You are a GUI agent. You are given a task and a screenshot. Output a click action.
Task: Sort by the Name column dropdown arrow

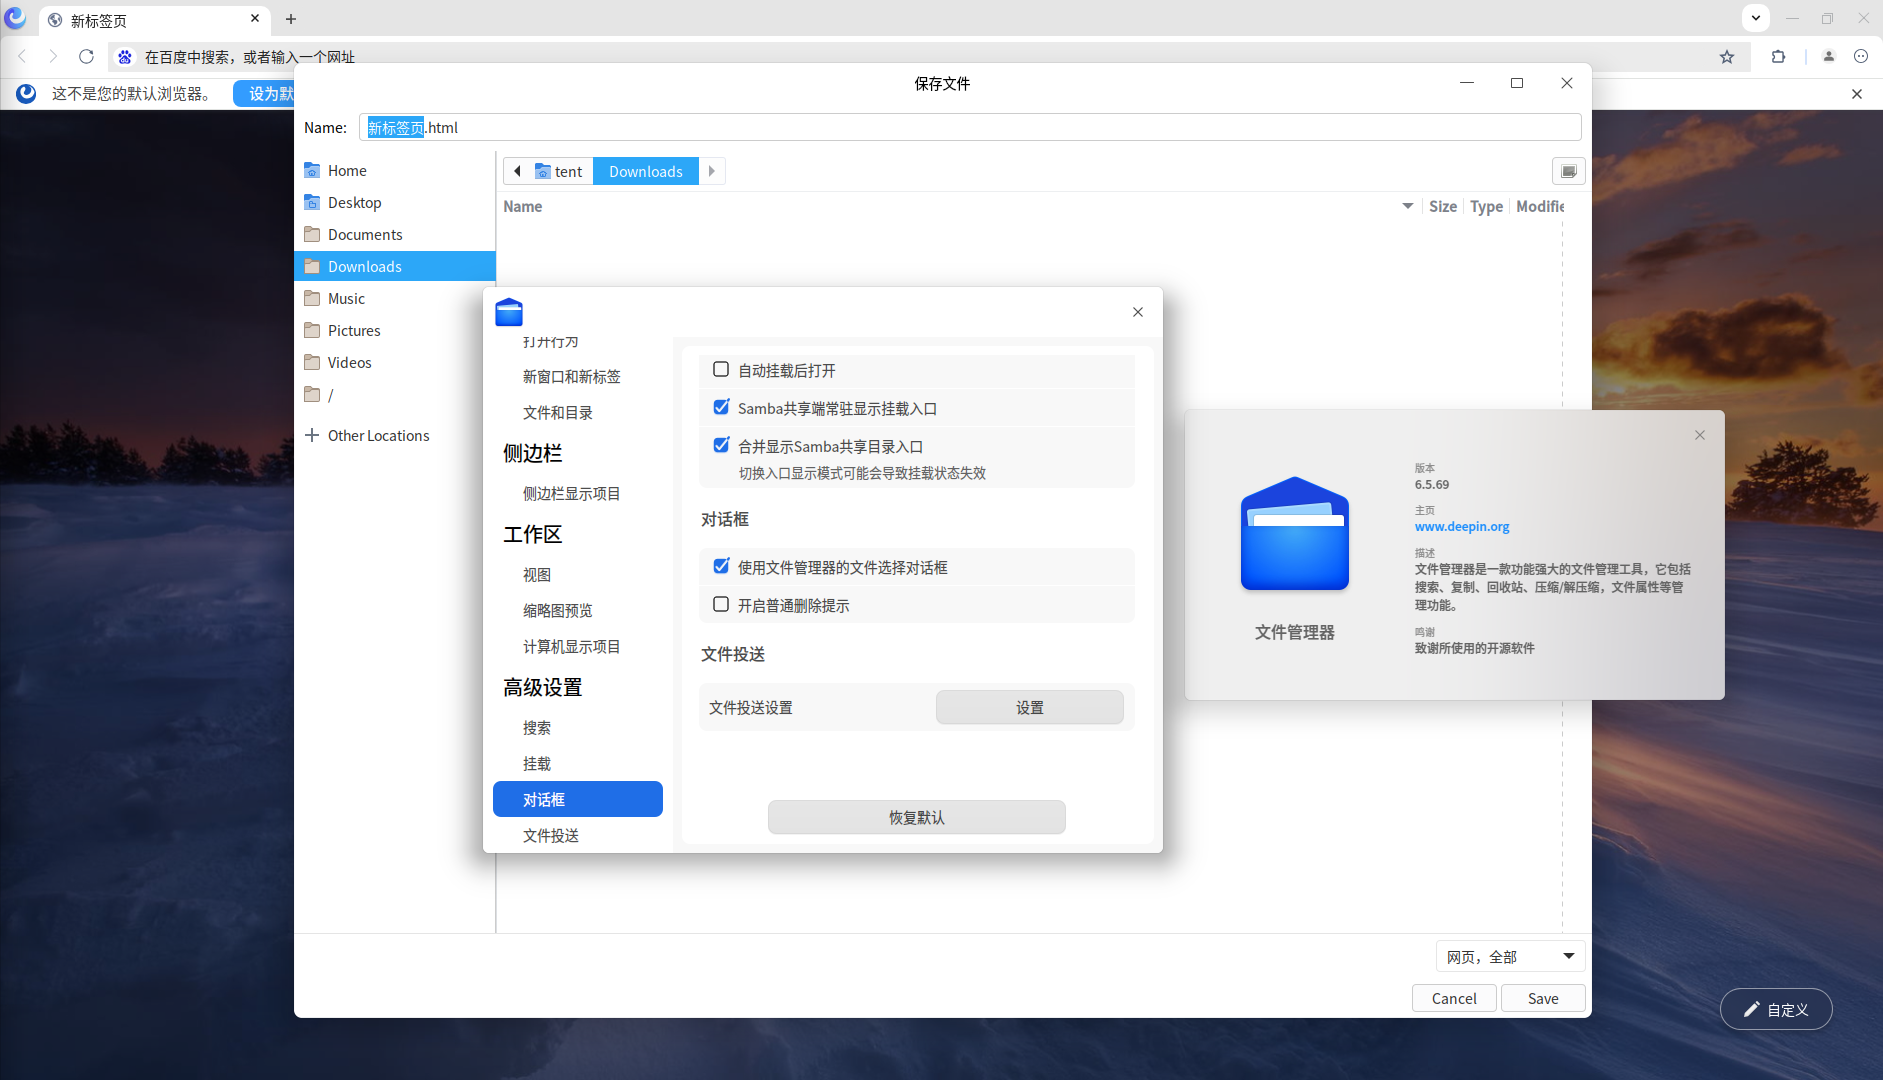1407,206
